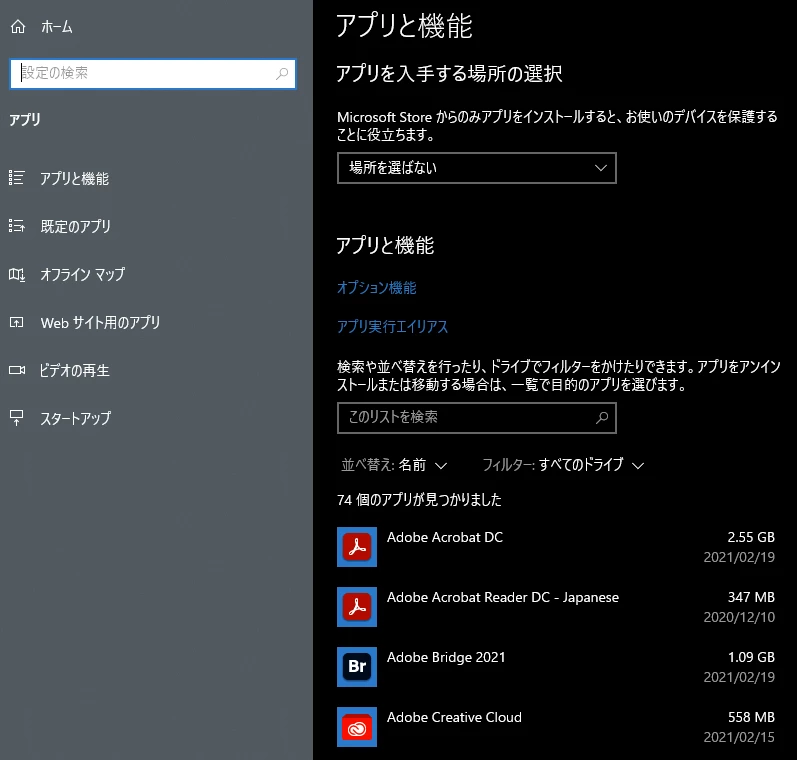
Task: Click the アプリを入手する場所の選択 heading
Action: [x=449, y=74]
